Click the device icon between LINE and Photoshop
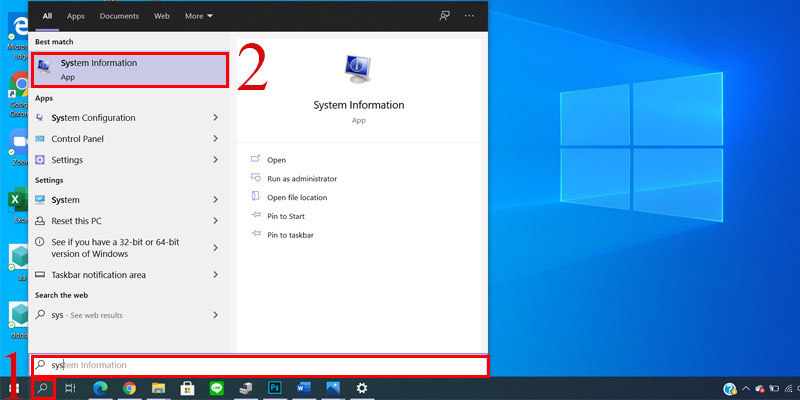The width and height of the screenshot is (800, 400). [246, 389]
